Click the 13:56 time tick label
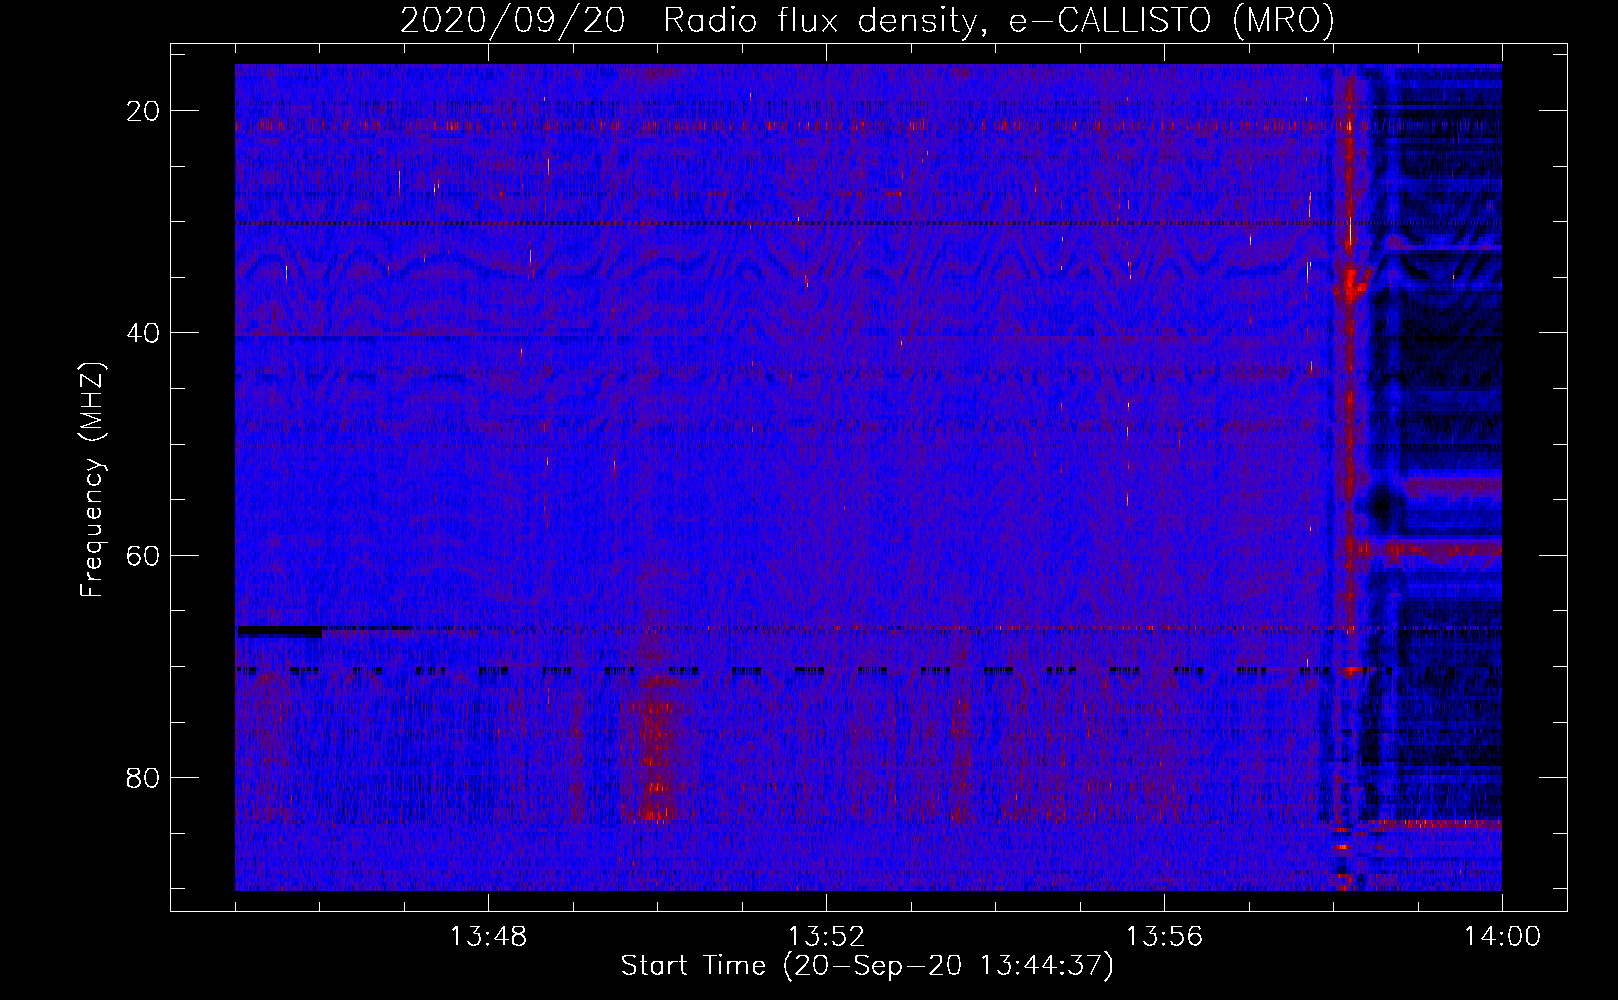This screenshot has height=1000, width=1618. coord(1164,937)
